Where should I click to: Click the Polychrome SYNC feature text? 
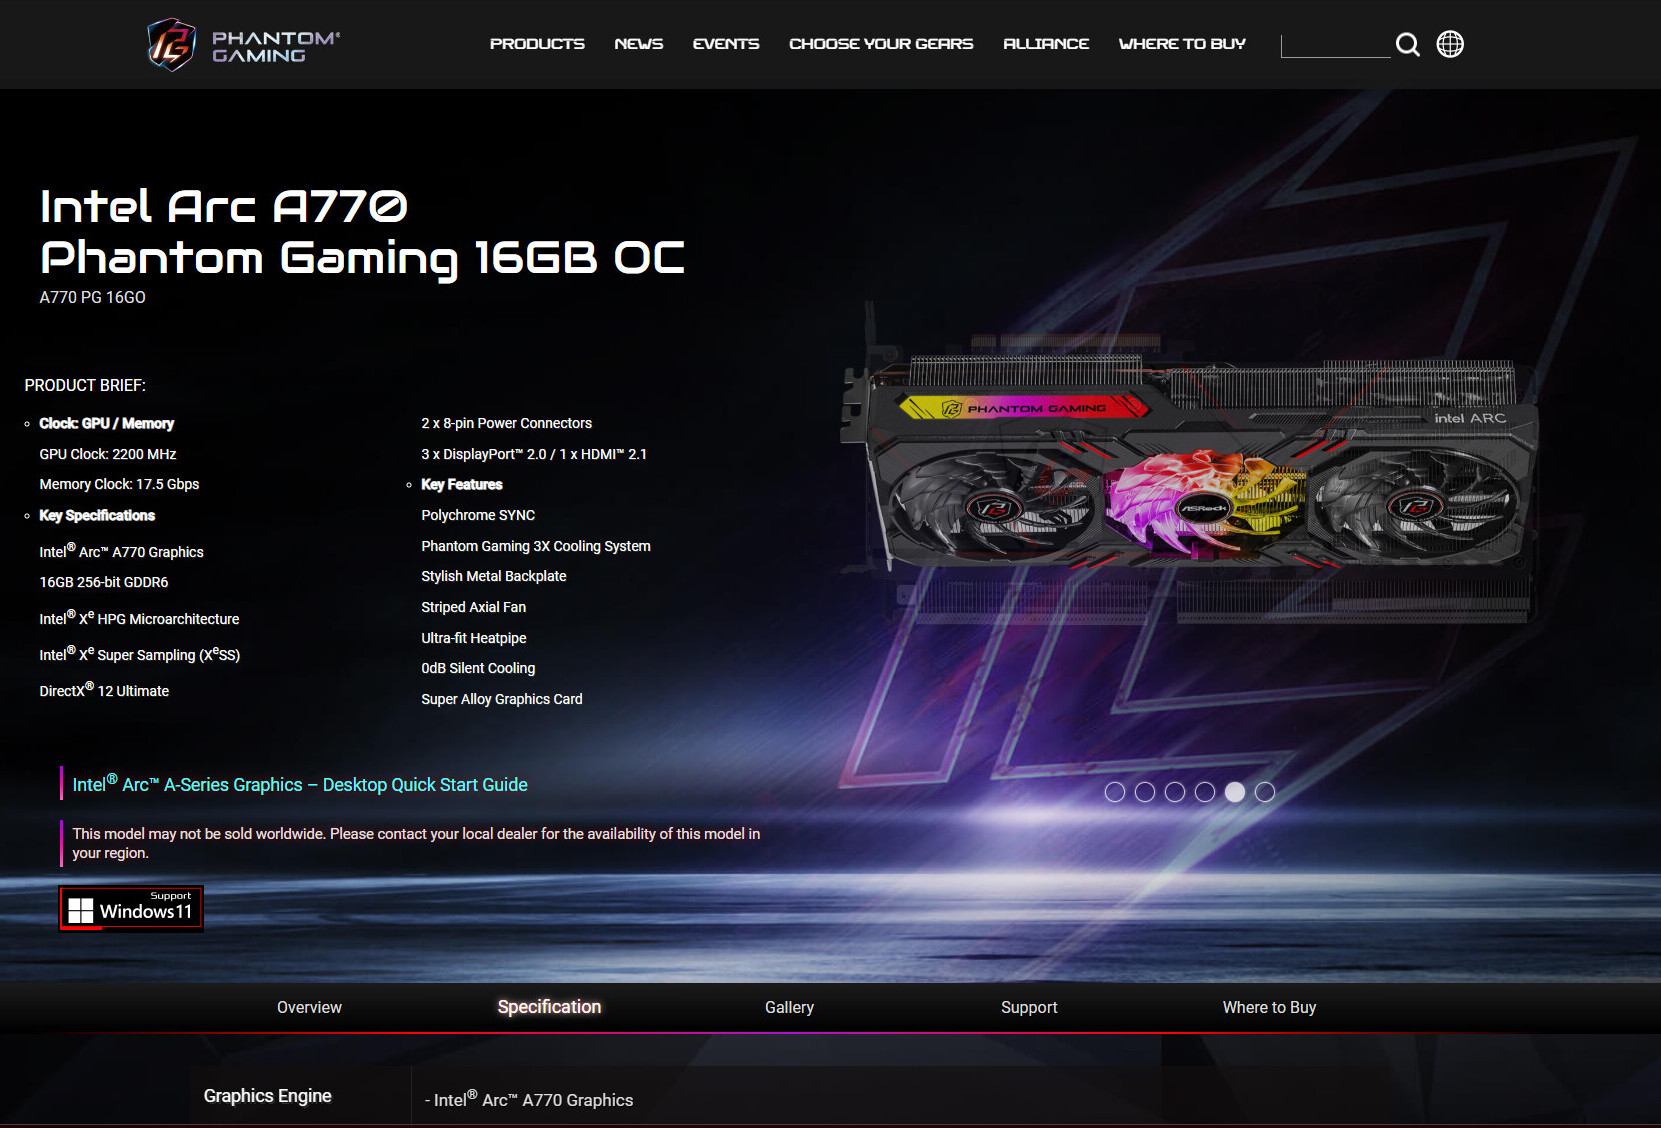tap(478, 515)
